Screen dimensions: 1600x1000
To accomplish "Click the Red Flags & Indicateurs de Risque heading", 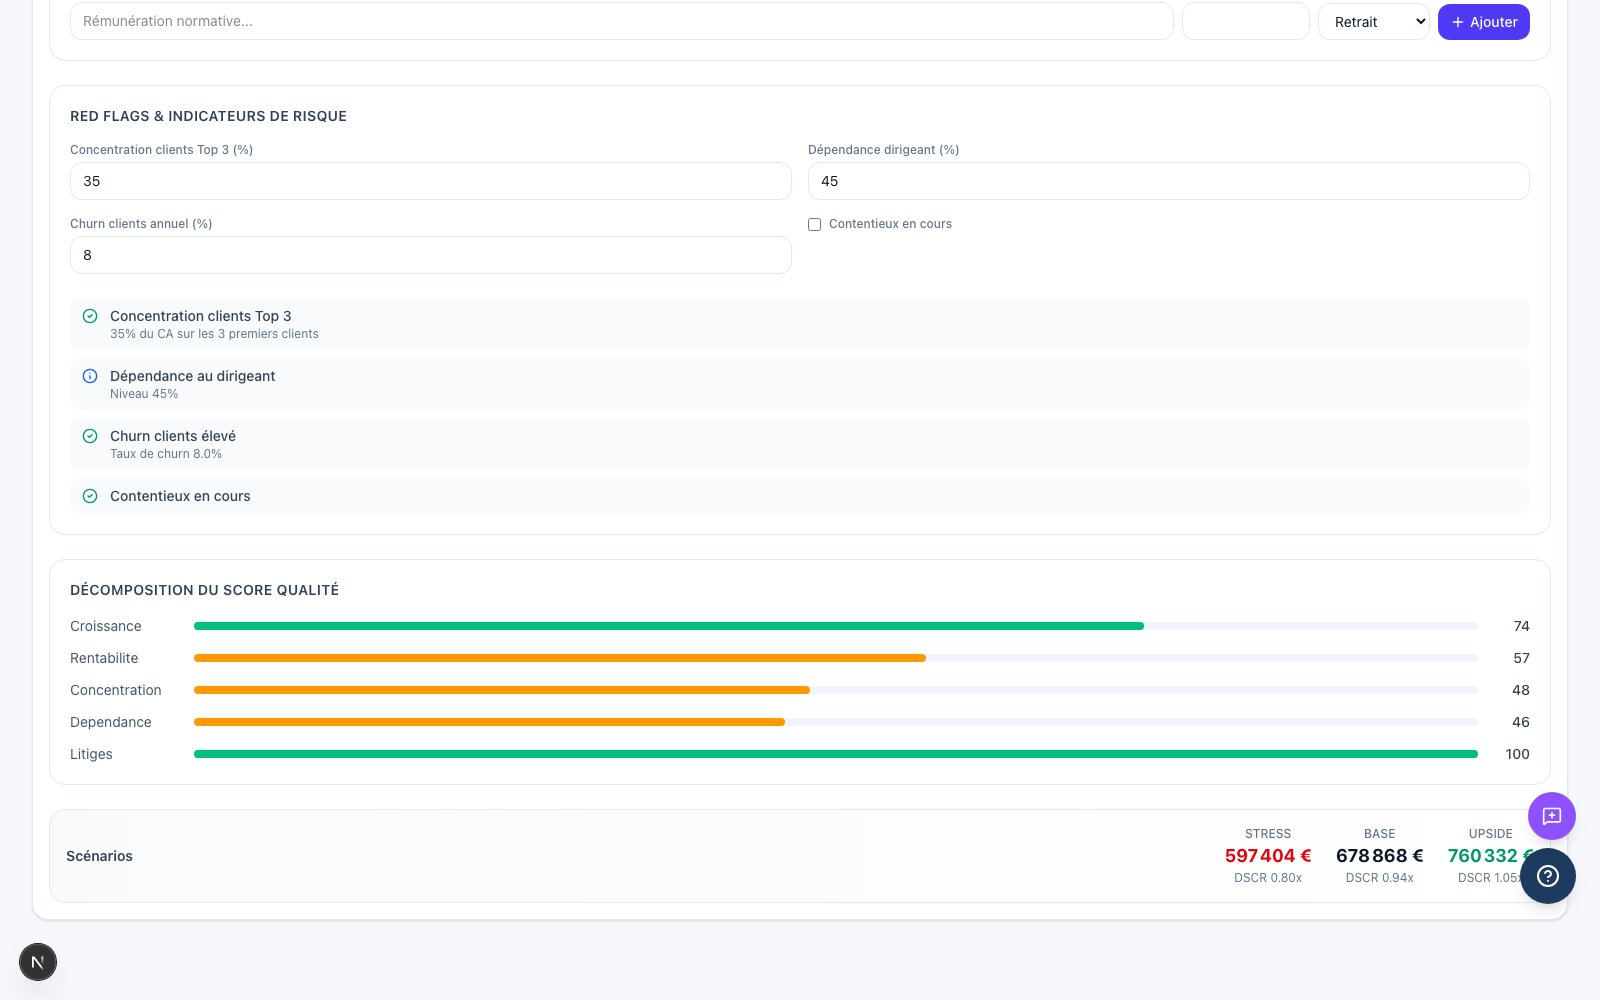I will pos(208,116).
